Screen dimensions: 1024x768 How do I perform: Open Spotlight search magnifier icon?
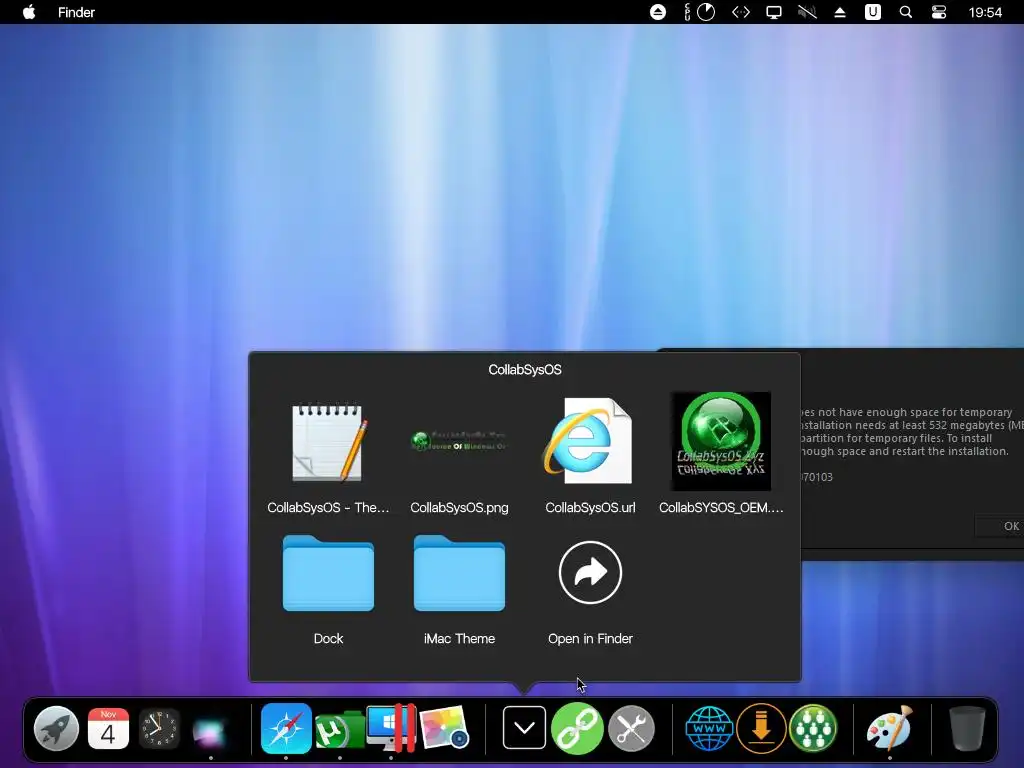[906, 12]
